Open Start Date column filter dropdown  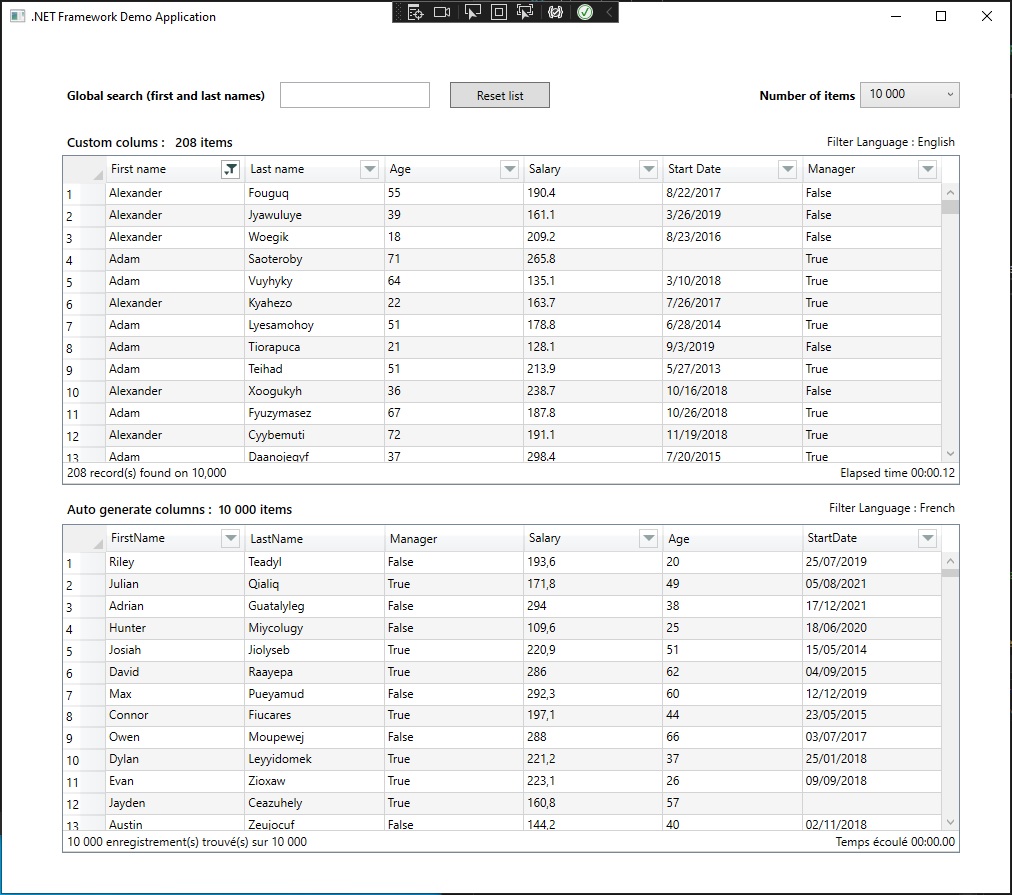(x=788, y=169)
